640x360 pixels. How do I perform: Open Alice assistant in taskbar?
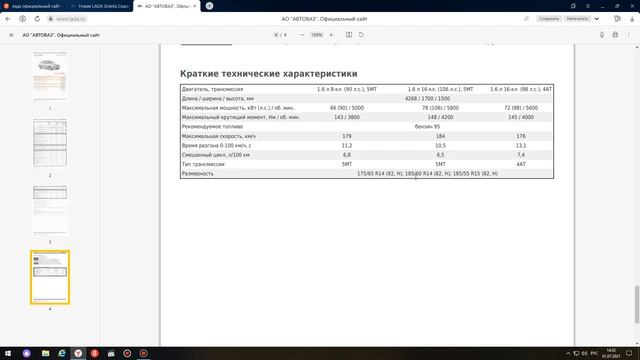coord(27,353)
